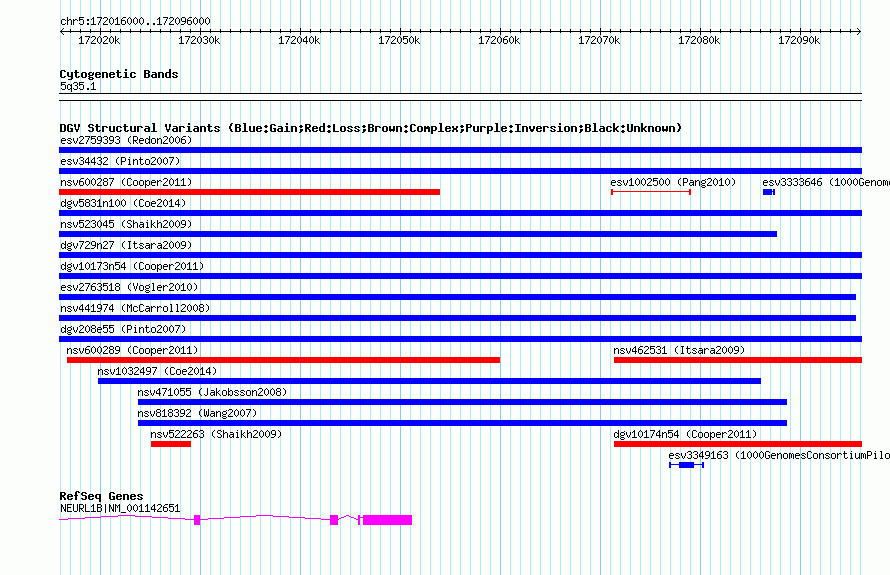
Task: Click the nsv1032497 (Coe2014) label
Action: [157, 371]
